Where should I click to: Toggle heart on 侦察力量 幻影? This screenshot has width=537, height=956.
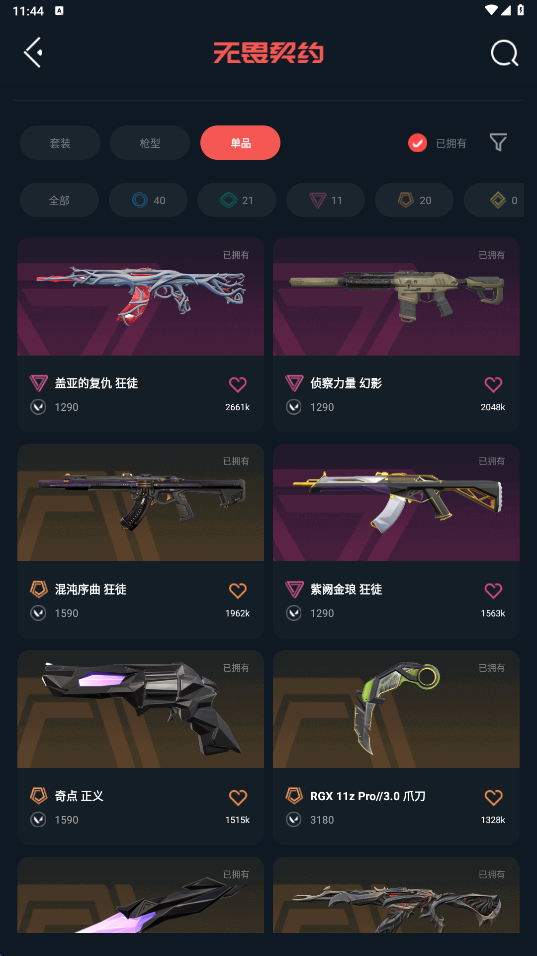pyautogui.click(x=493, y=384)
